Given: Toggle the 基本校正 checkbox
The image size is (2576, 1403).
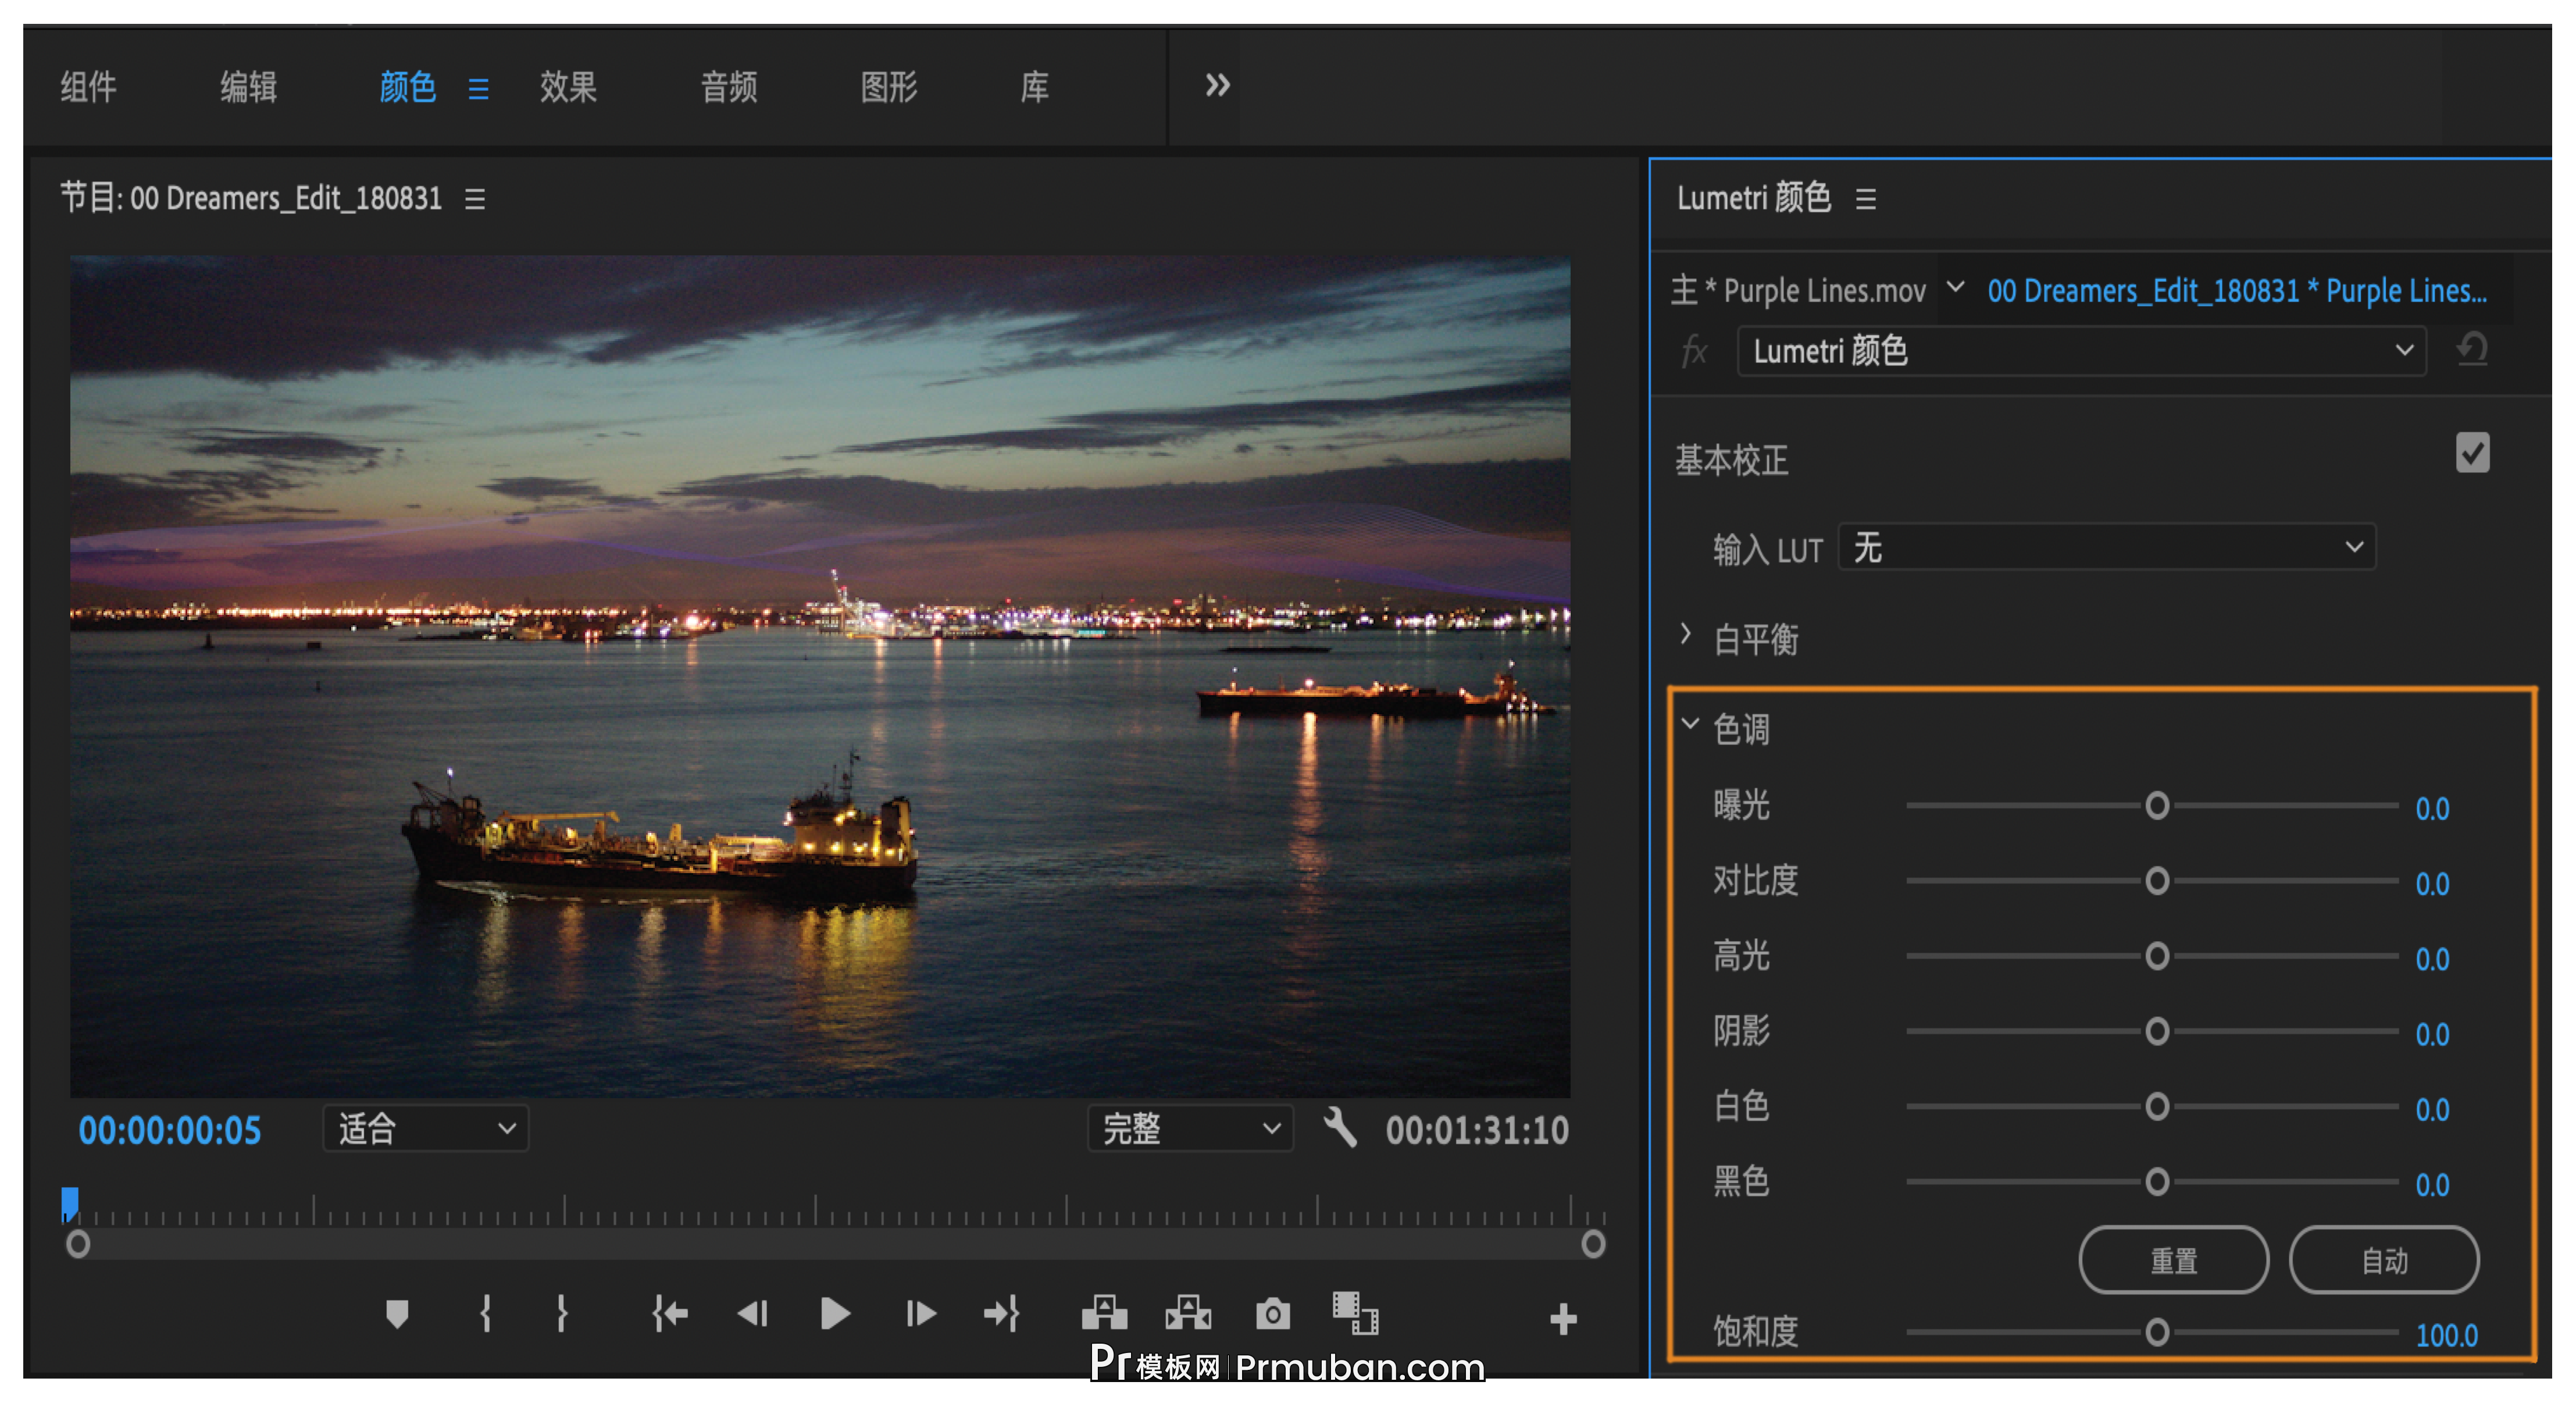Looking at the screenshot, I should tap(2472, 453).
